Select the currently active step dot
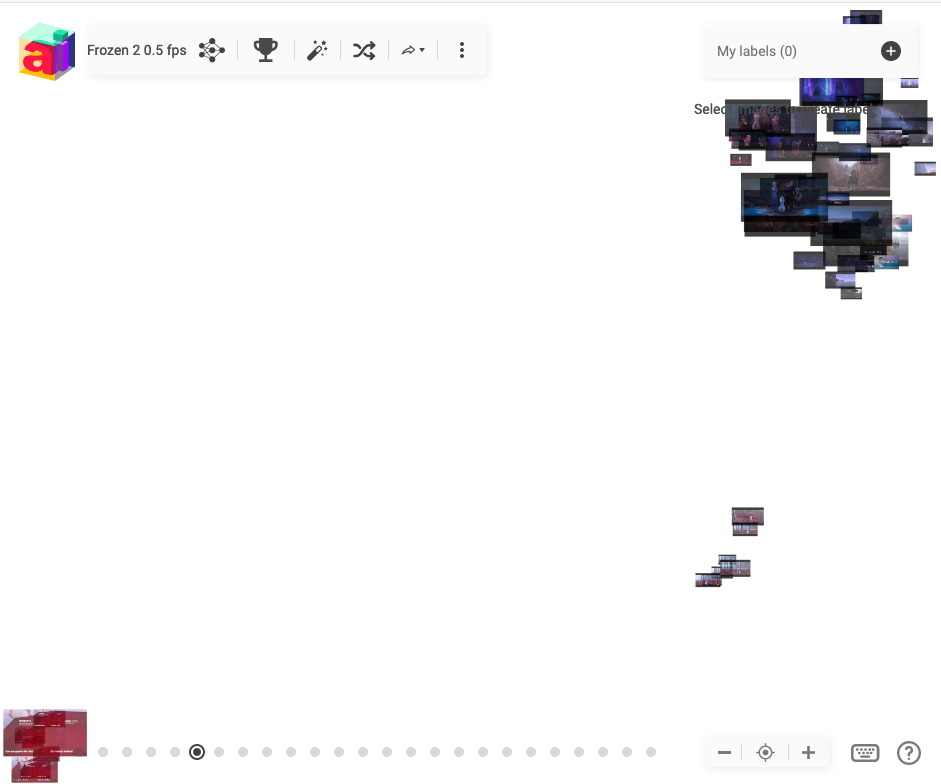Viewport: 941px width, 784px height. [x=197, y=752]
